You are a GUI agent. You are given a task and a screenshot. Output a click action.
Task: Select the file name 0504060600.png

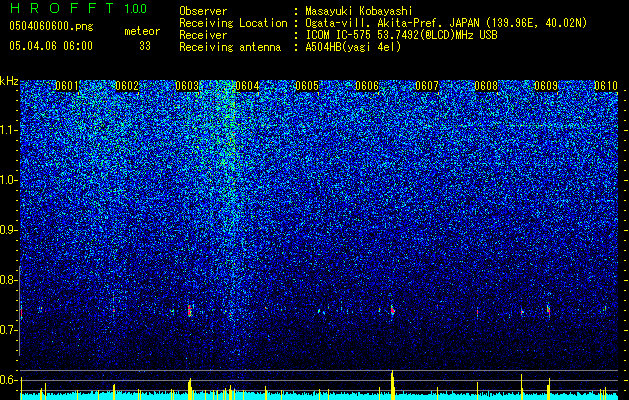(51, 27)
